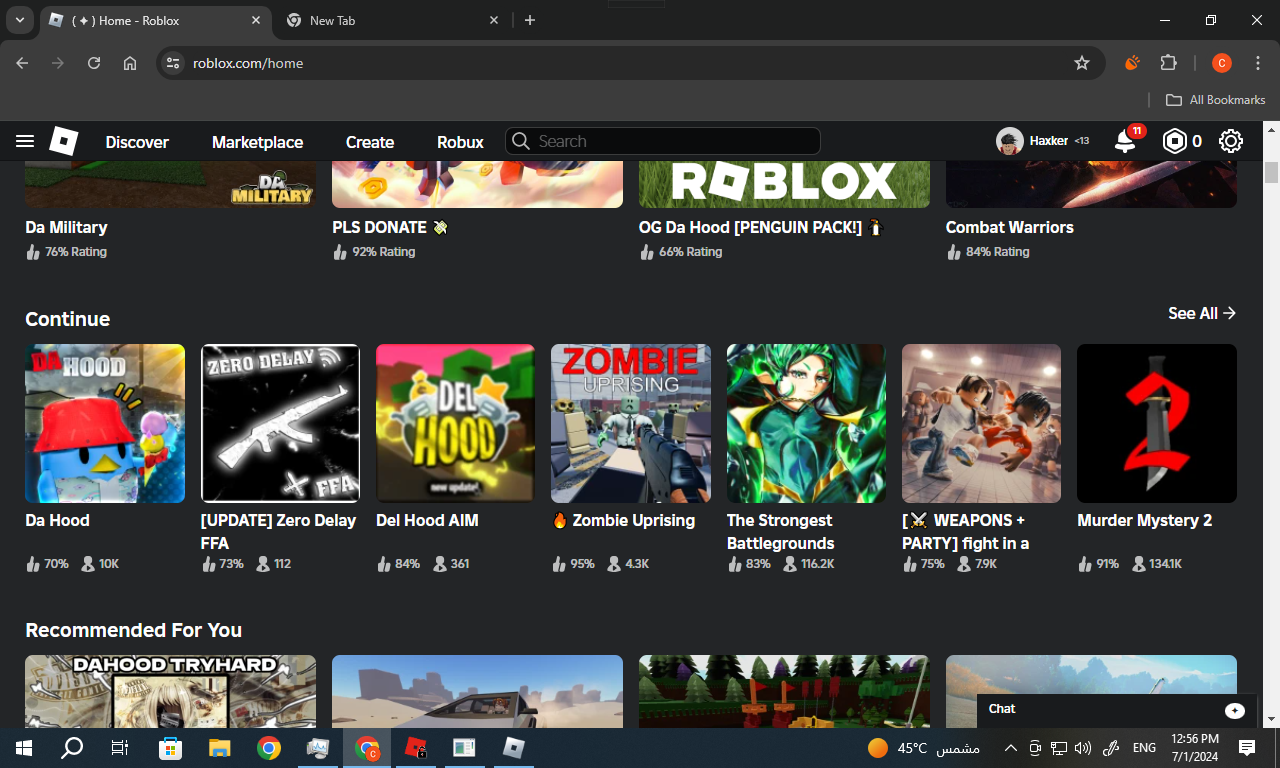Open the chat new-message icon
This screenshot has height=768, width=1280.
1235,710
